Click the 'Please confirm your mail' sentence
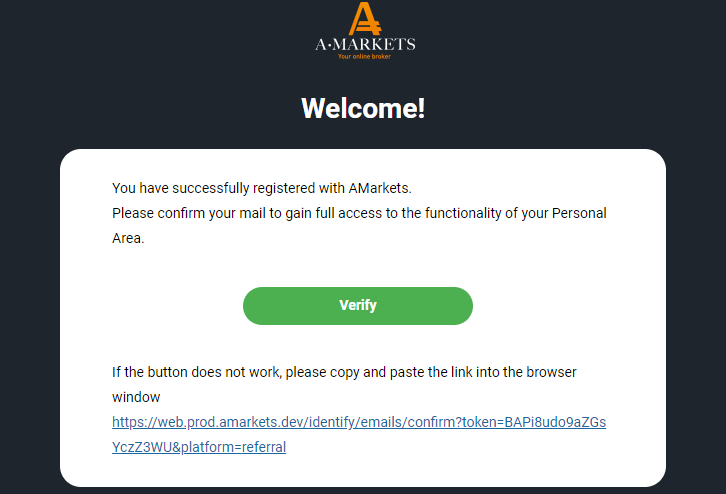This screenshot has width=726, height=494. 359,213
